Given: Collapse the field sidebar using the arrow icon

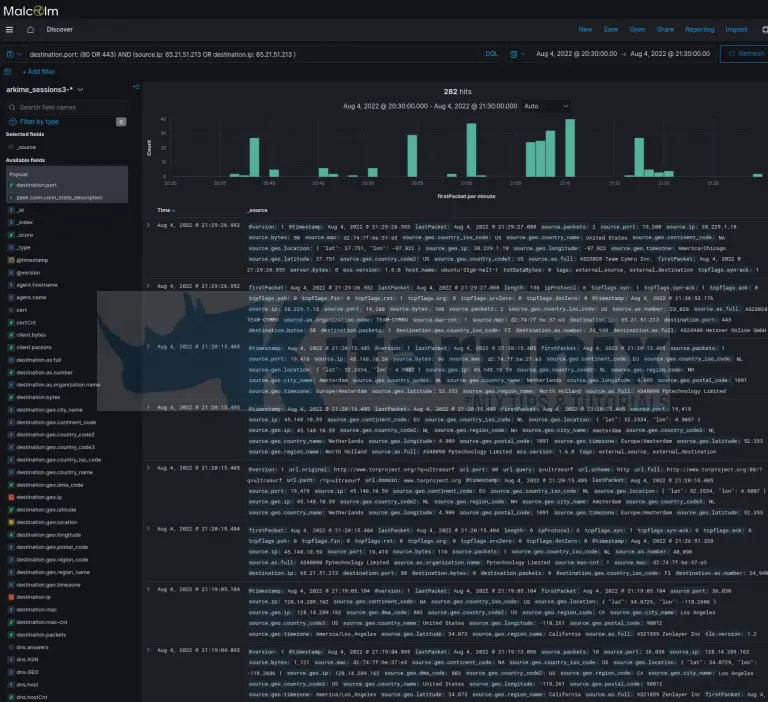Looking at the screenshot, I should pyautogui.click(x=136, y=88).
